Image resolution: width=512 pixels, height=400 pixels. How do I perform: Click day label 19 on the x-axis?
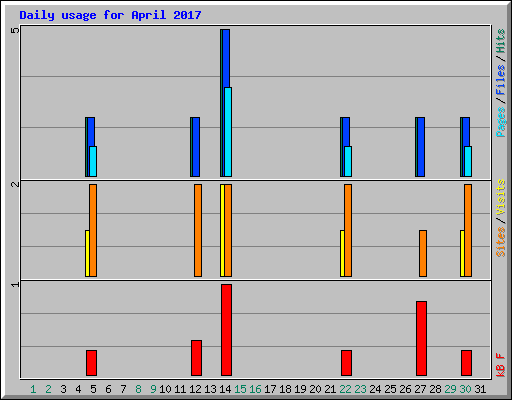tap(300, 389)
